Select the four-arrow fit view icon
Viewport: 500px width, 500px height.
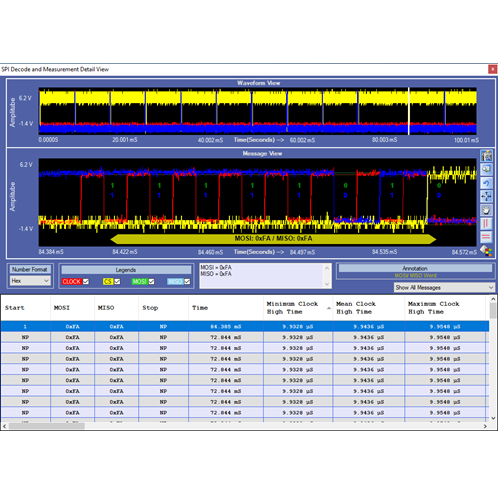[486, 197]
